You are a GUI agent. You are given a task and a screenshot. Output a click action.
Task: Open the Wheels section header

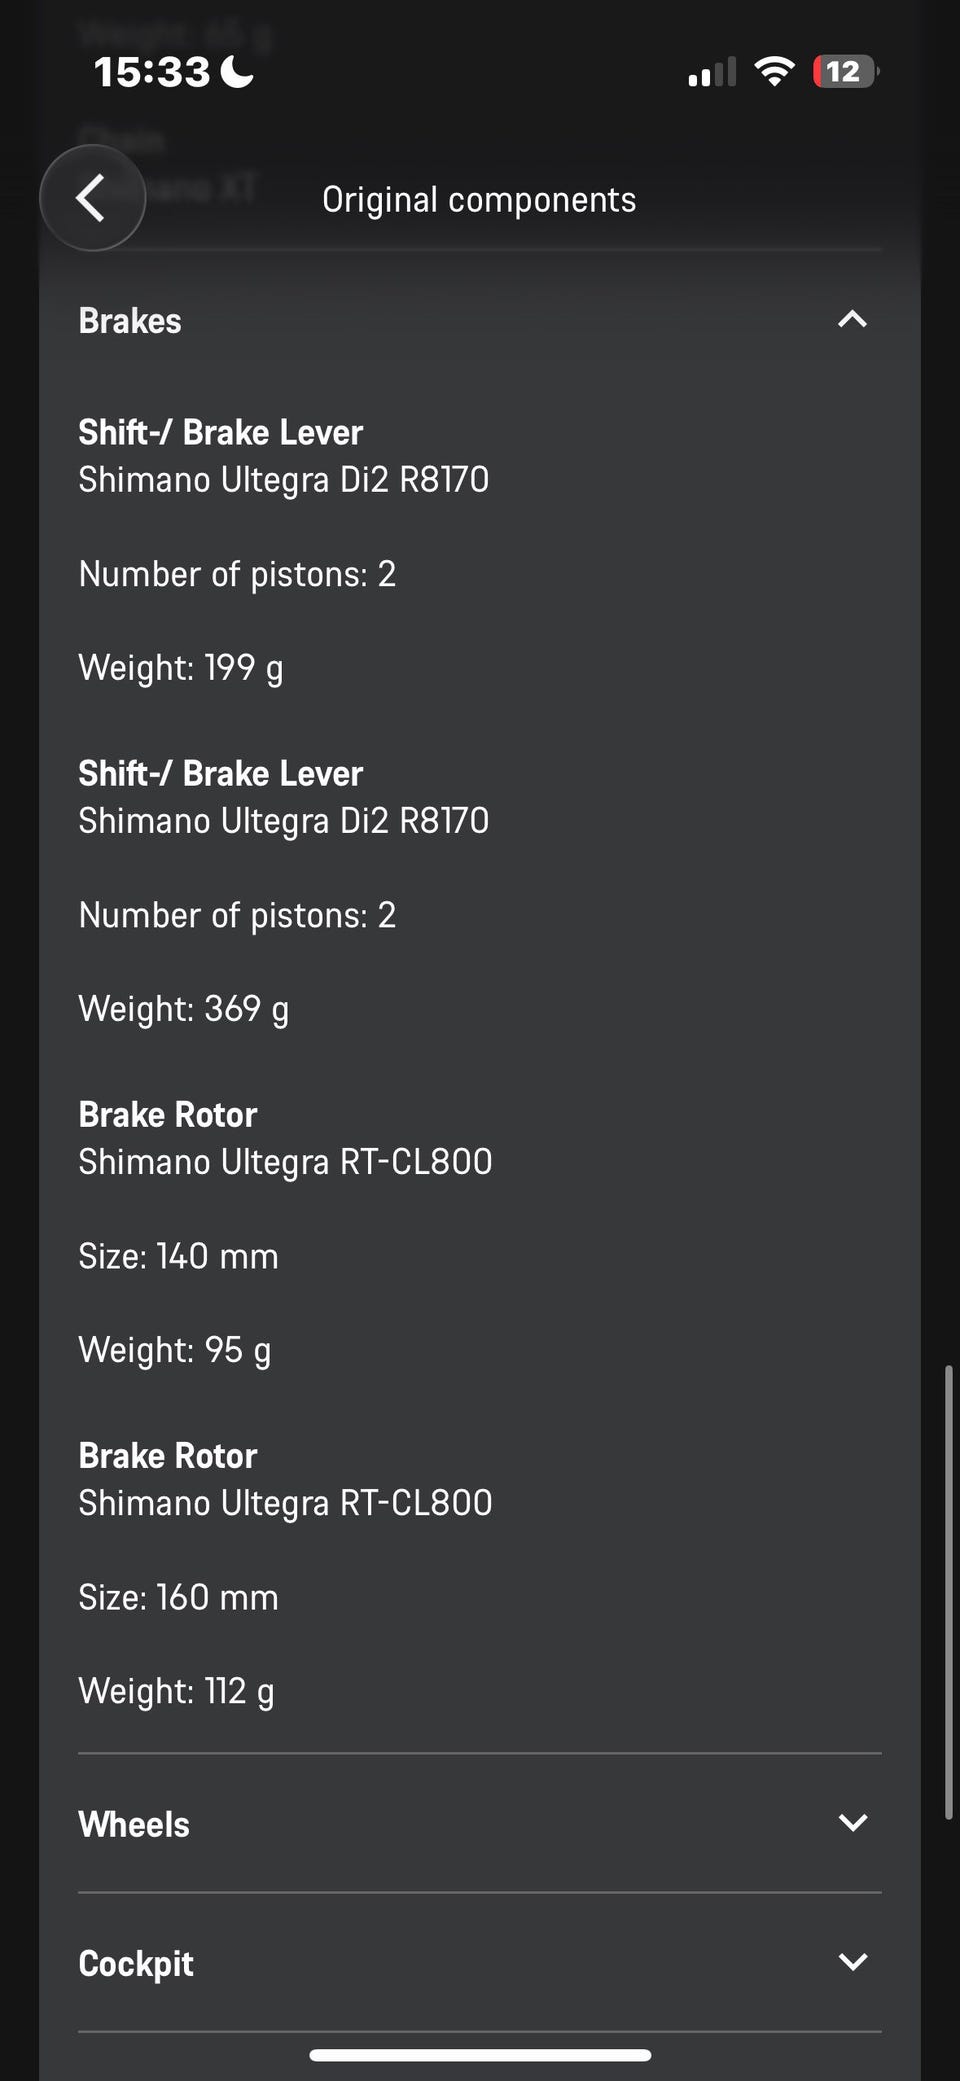pos(480,1823)
